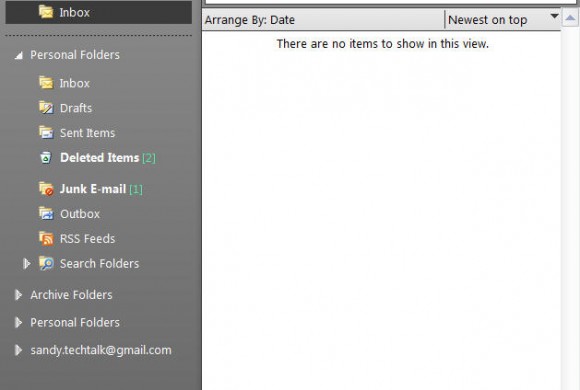Viewport: 580px width, 390px height.
Task: Select Deleted Items [2] folder
Action: coord(108,158)
